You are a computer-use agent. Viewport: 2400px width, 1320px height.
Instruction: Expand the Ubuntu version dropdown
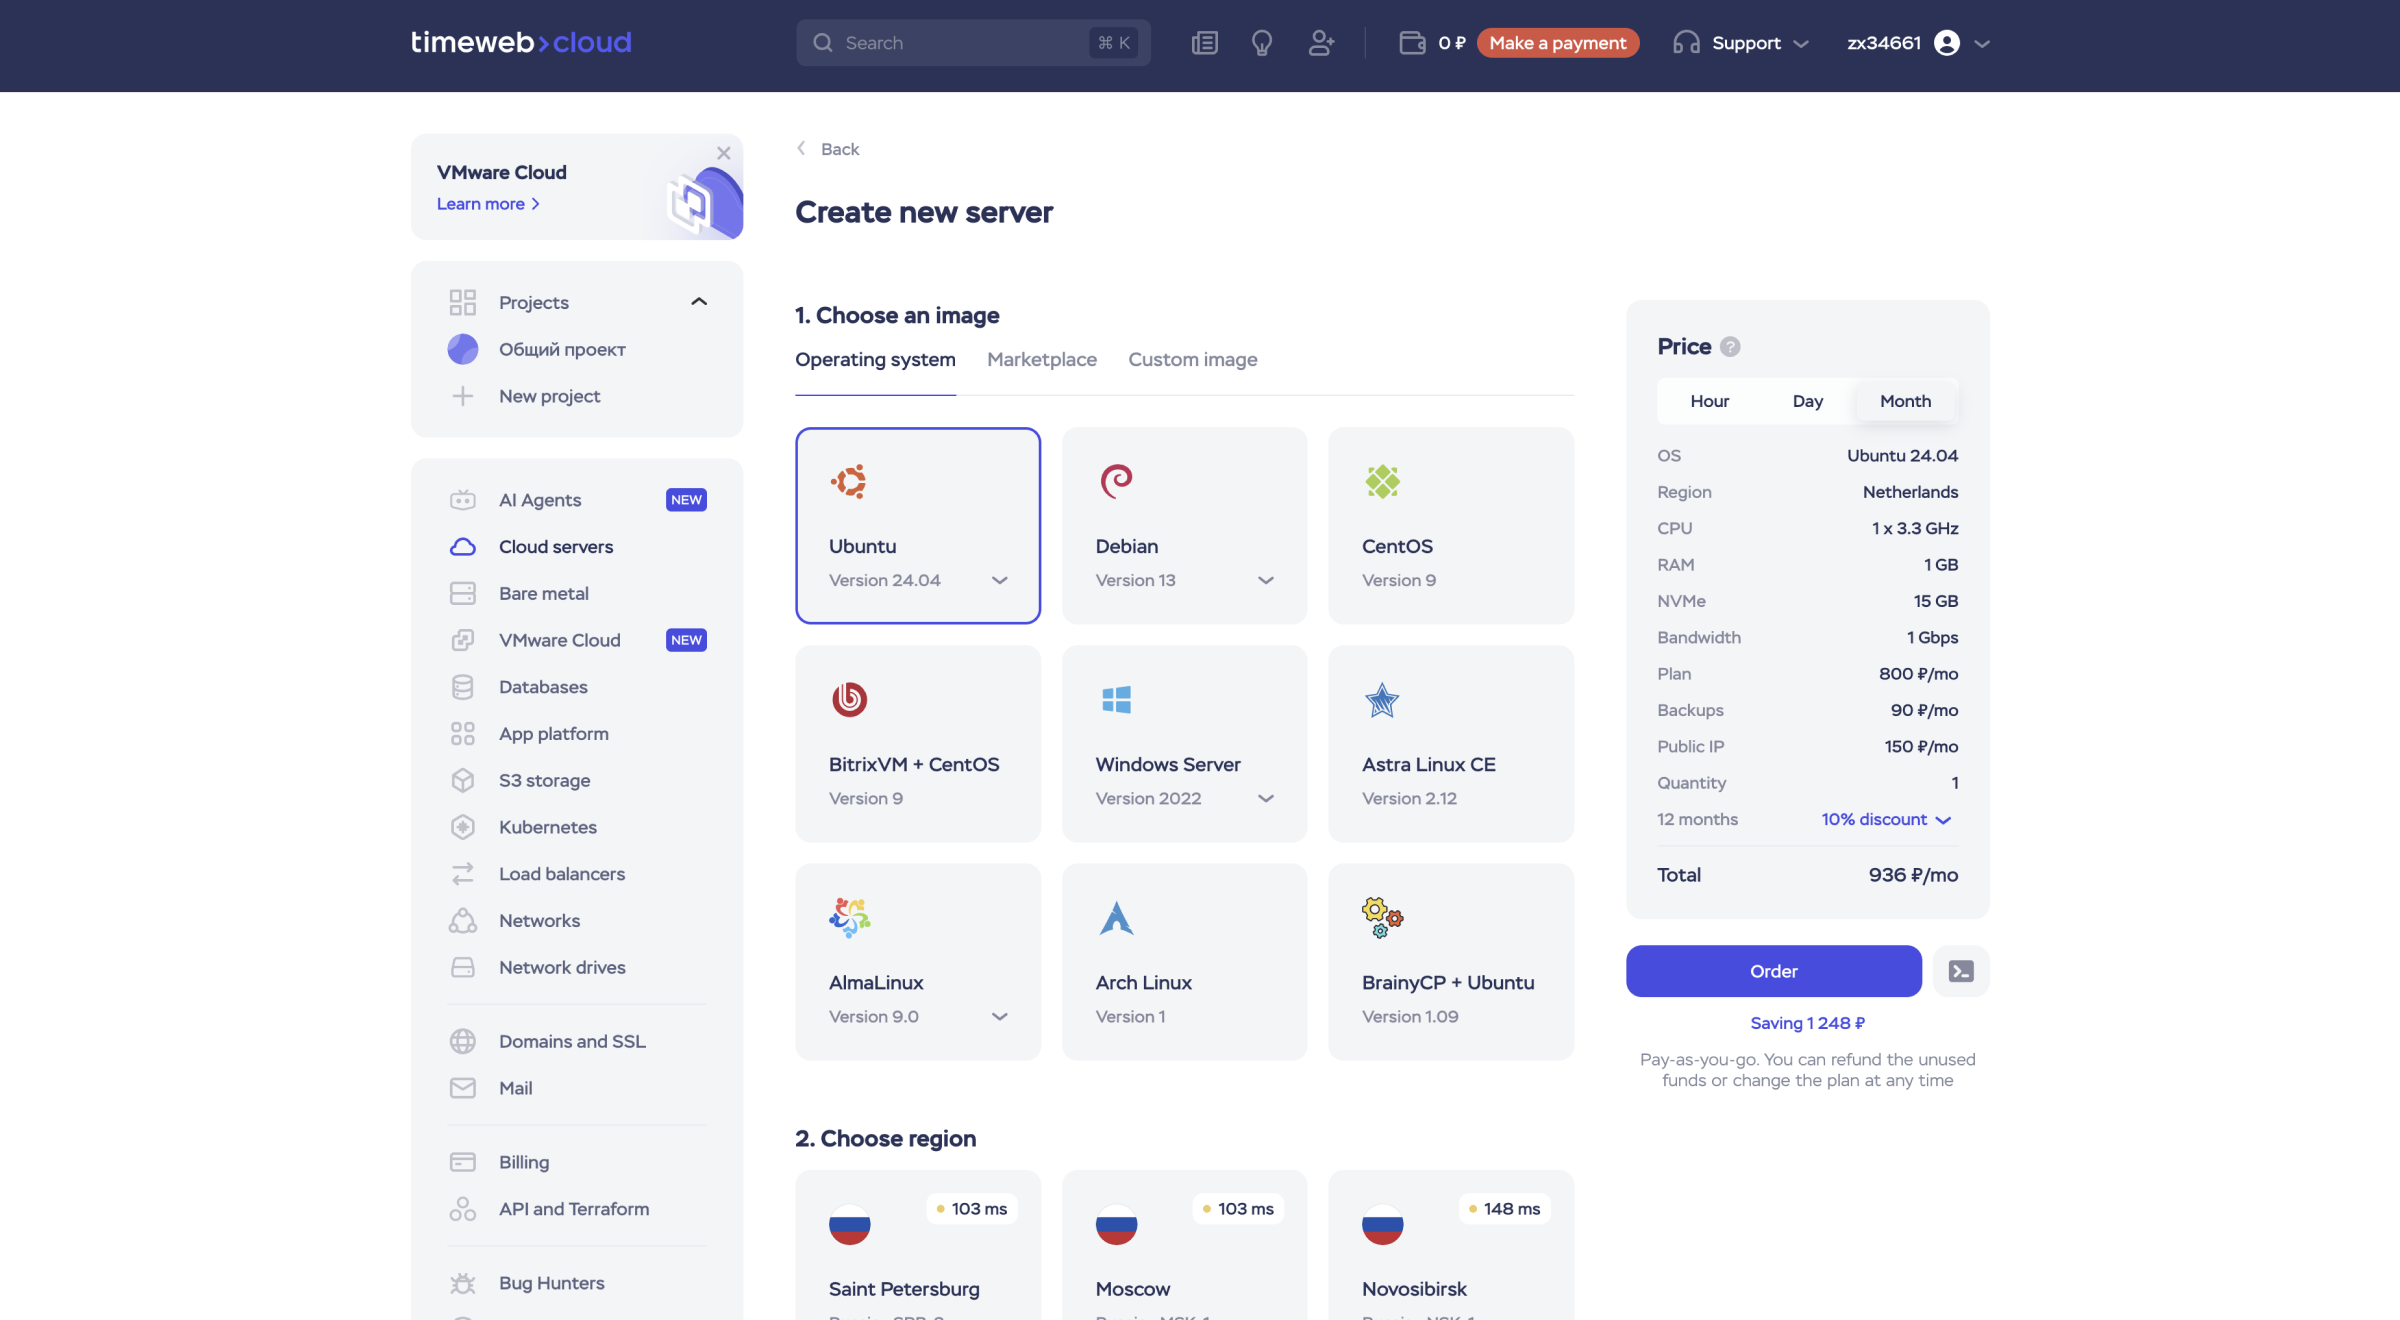pos(999,580)
